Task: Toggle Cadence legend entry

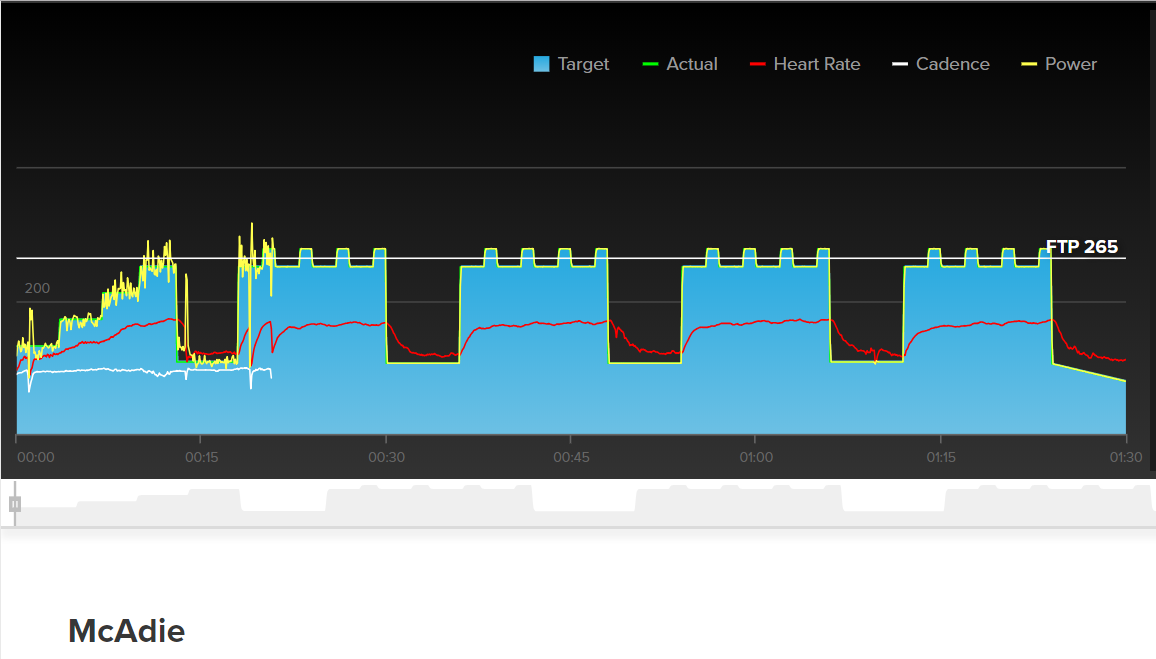Action: (x=941, y=64)
